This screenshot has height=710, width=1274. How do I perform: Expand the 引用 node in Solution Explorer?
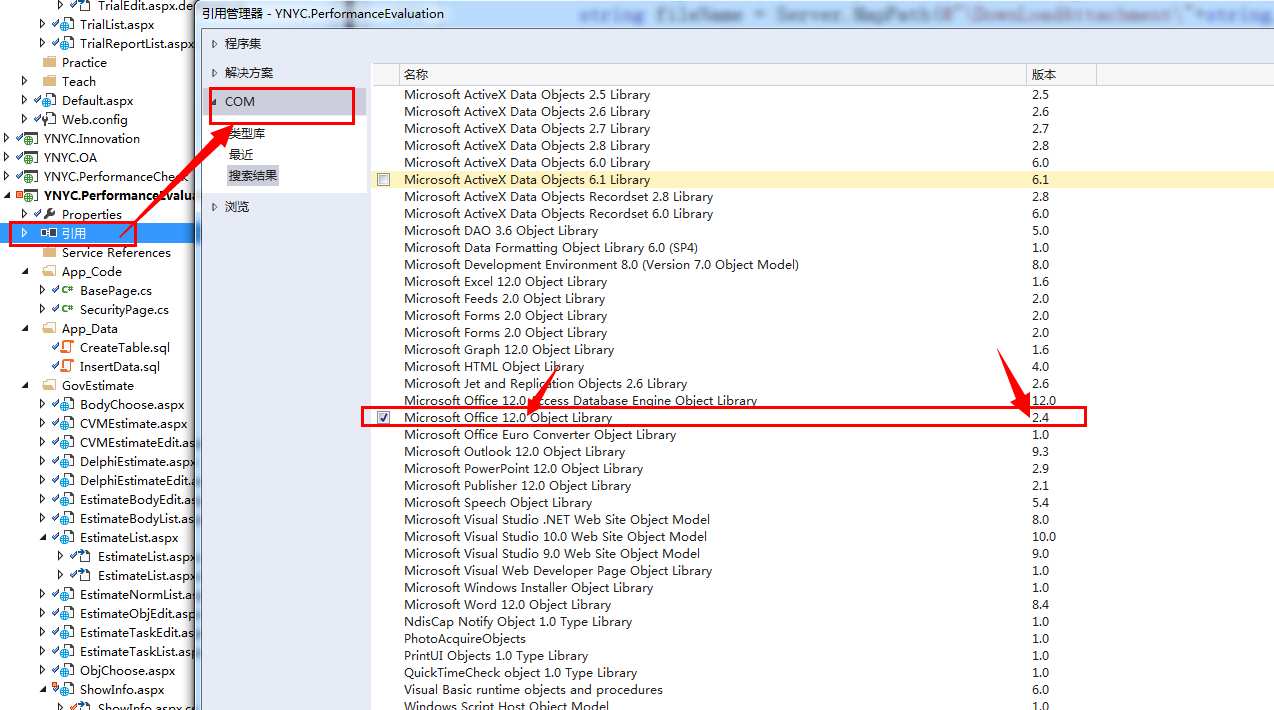(x=24, y=233)
